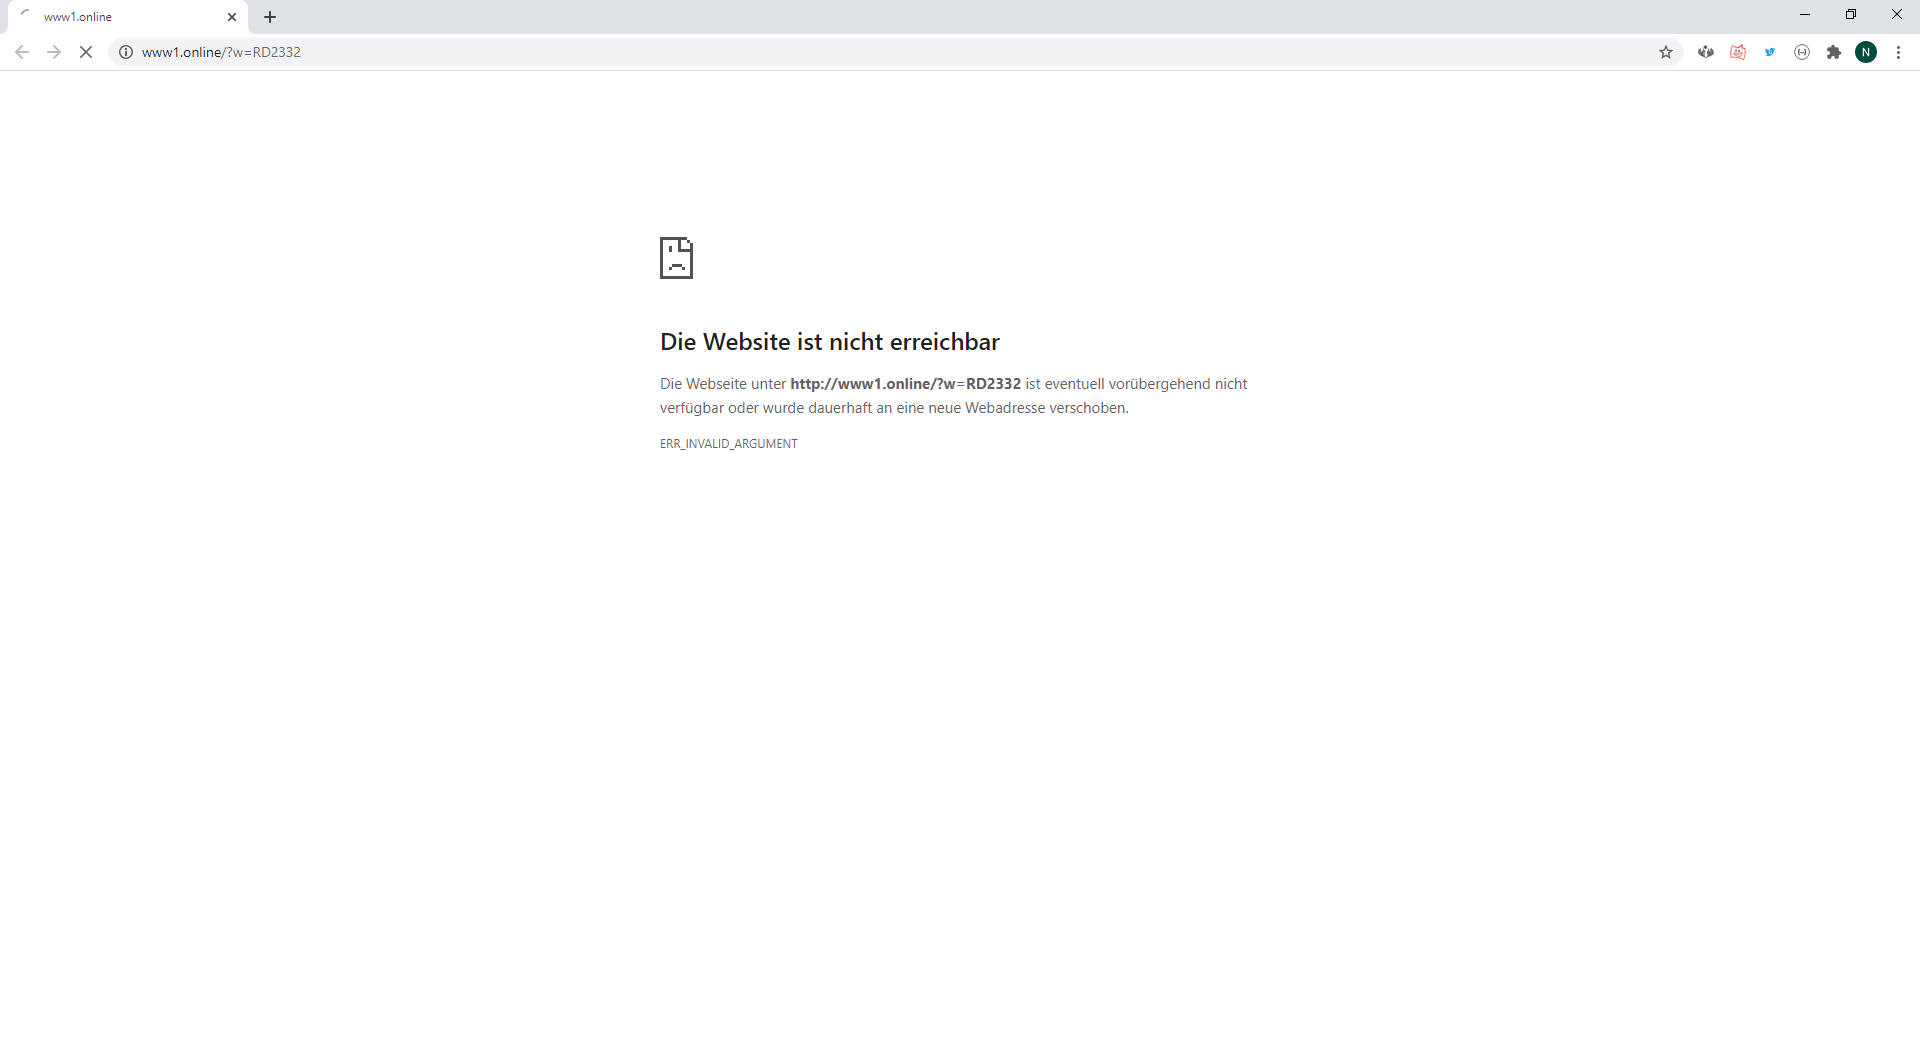Go forward to the next page
The height and width of the screenshot is (1040, 1920).
54,52
